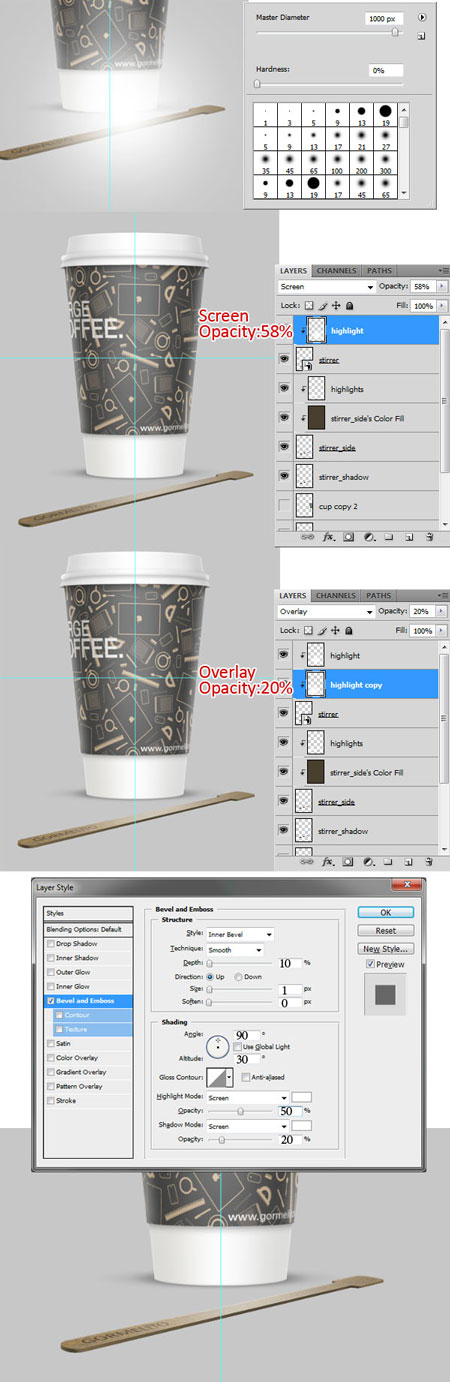
Task: Open the Highlight Mode color swatch
Action: click(x=302, y=1097)
